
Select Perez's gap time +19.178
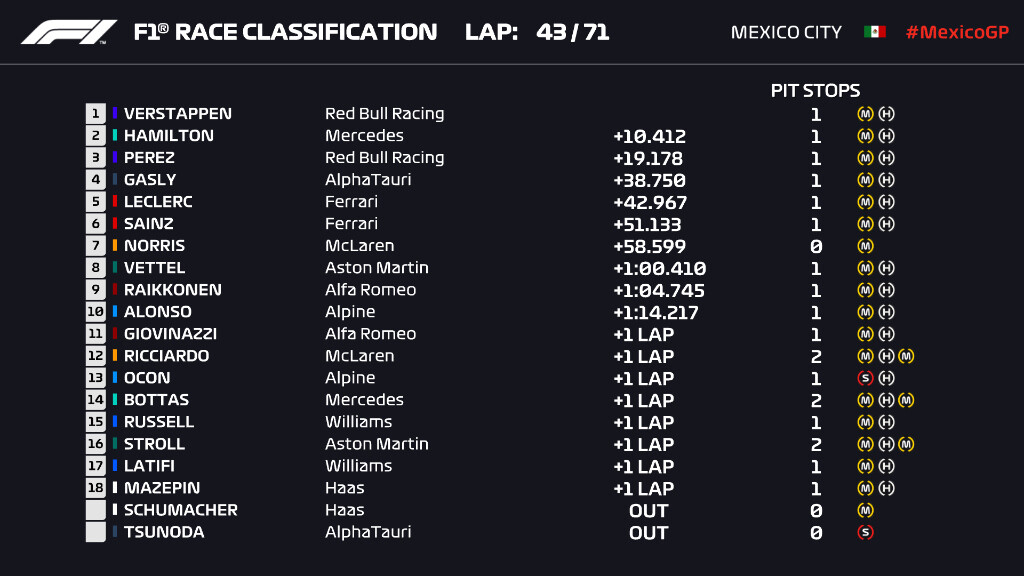coord(648,159)
